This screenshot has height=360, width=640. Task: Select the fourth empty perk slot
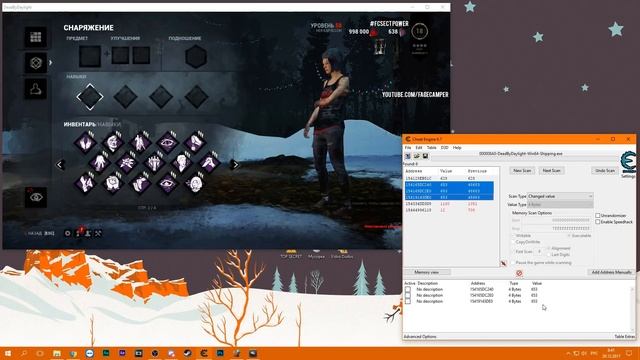[x=196, y=97]
